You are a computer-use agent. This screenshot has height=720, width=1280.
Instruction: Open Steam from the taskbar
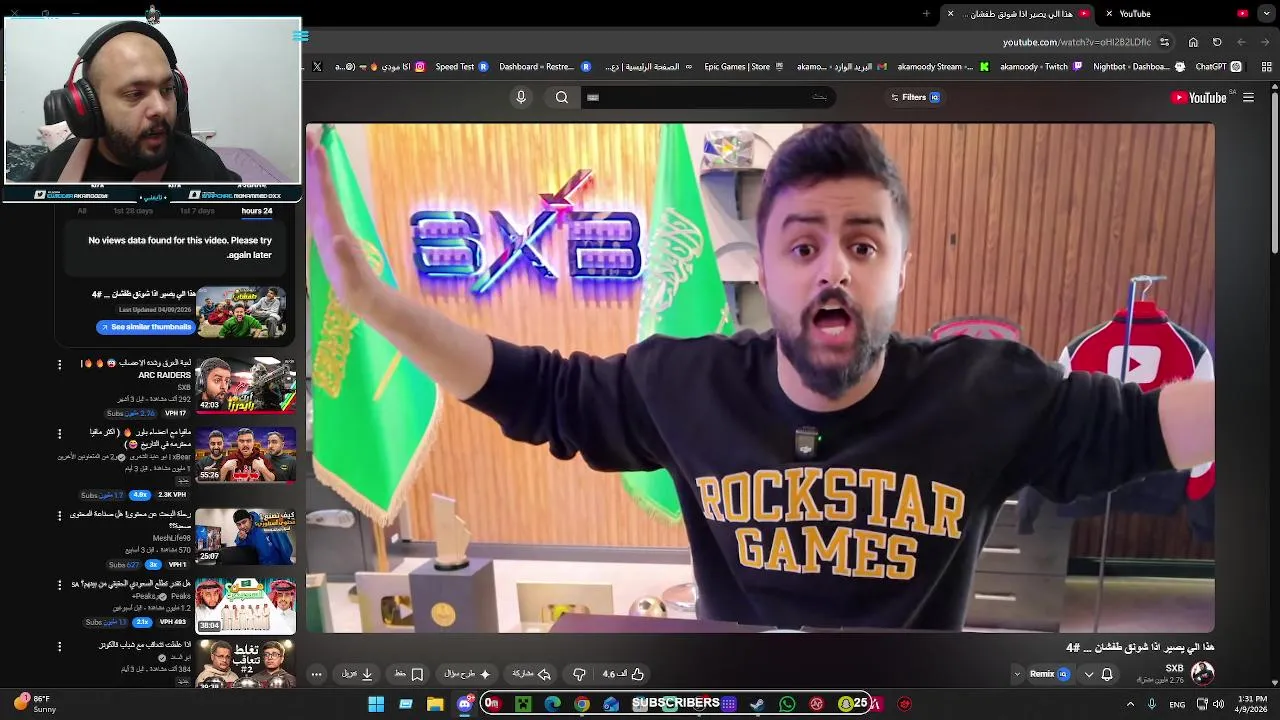pyautogui.click(x=758, y=704)
